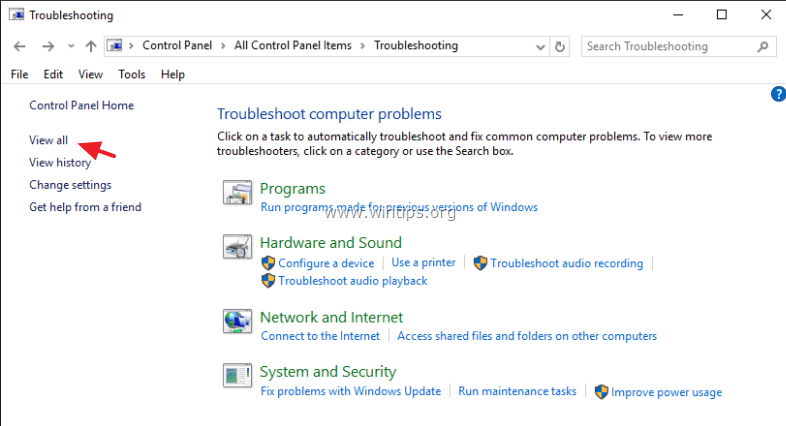The height and width of the screenshot is (426, 786).
Task: Click the Search Troubleshooting input field
Action: 678,46
